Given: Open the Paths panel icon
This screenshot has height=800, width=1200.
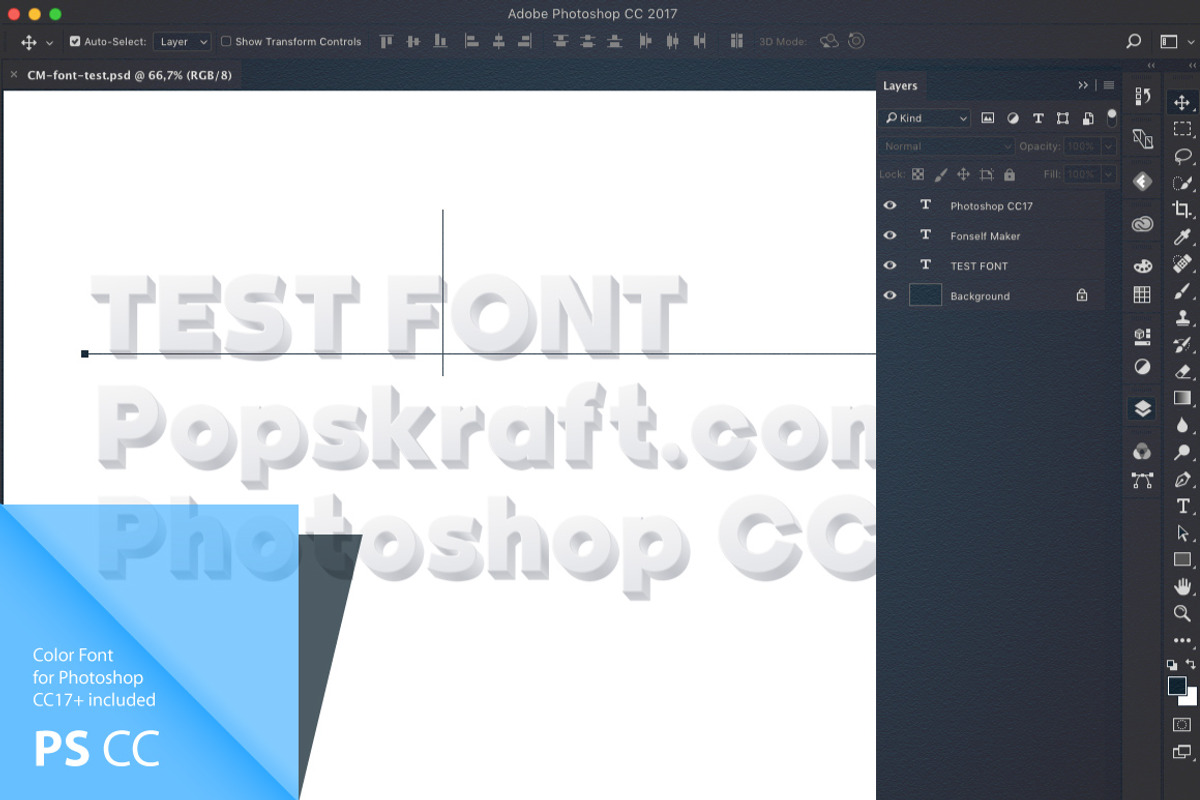Looking at the screenshot, I should [1143, 480].
